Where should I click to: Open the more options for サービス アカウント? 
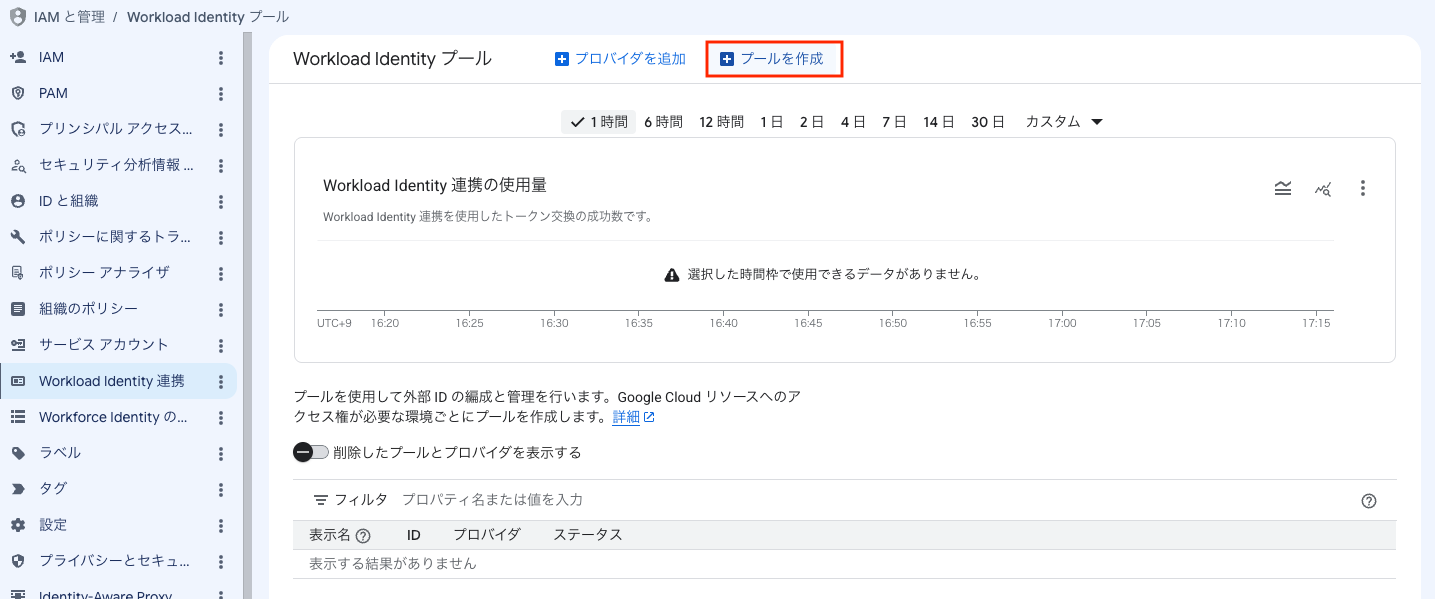(221, 345)
